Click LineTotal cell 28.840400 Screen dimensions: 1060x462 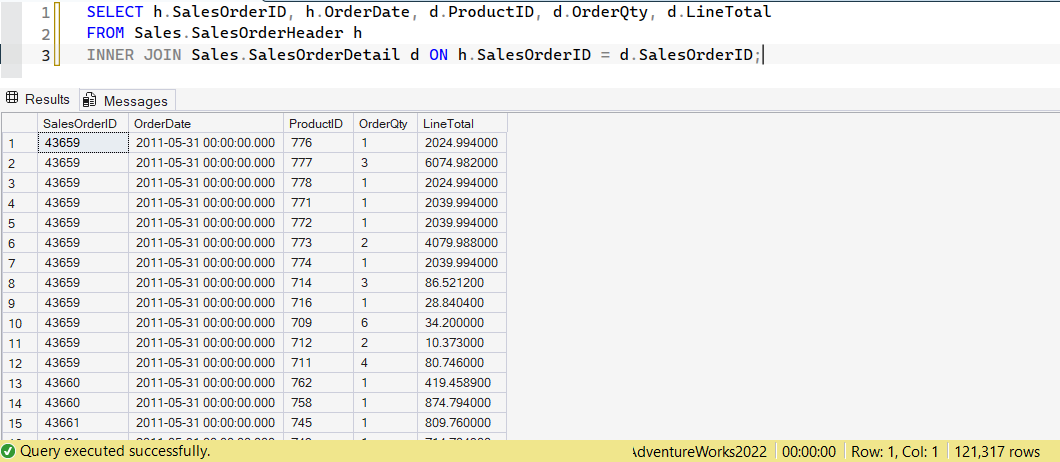[462, 302]
